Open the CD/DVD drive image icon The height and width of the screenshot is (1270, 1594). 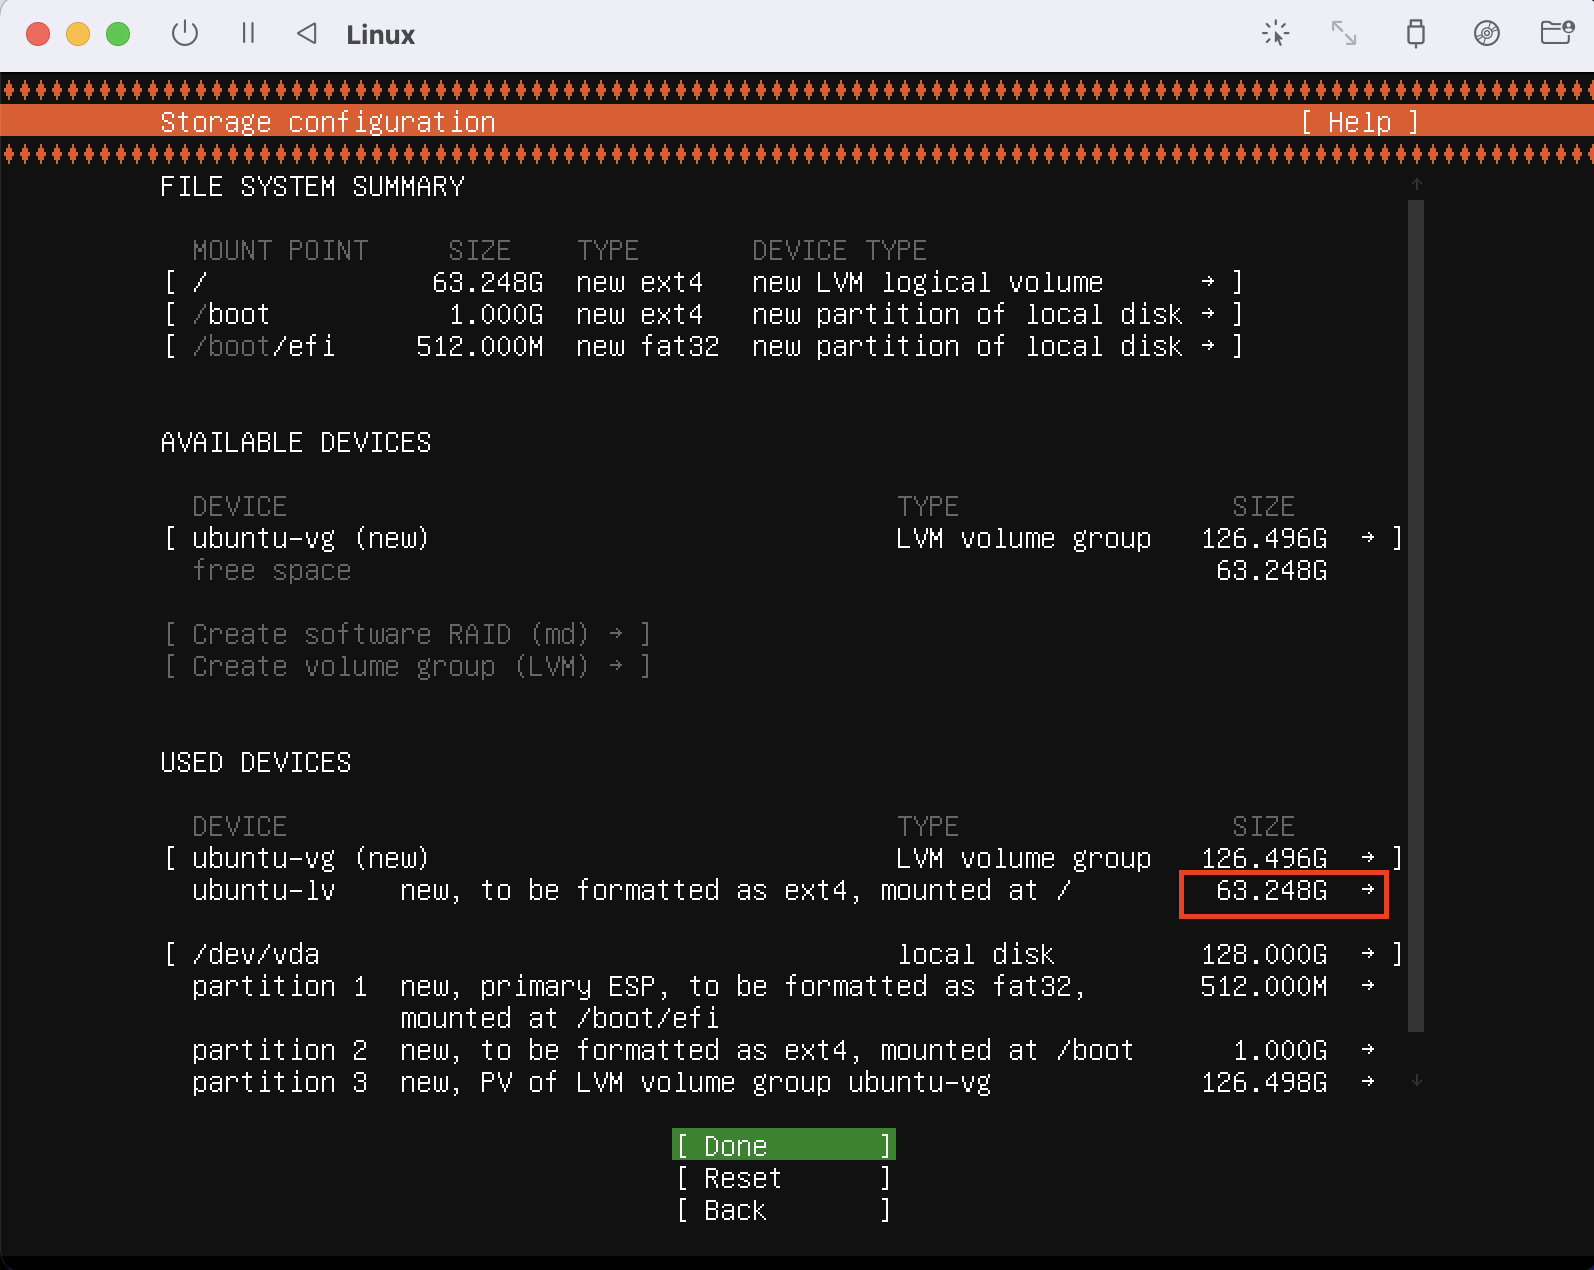pos(1487,34)
